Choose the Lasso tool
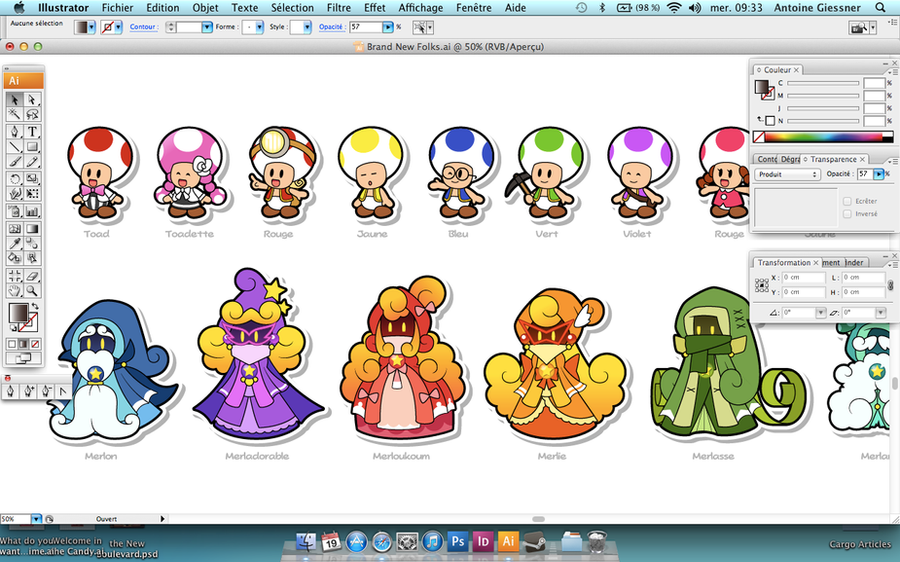900x562 pixels. (32, 115)
